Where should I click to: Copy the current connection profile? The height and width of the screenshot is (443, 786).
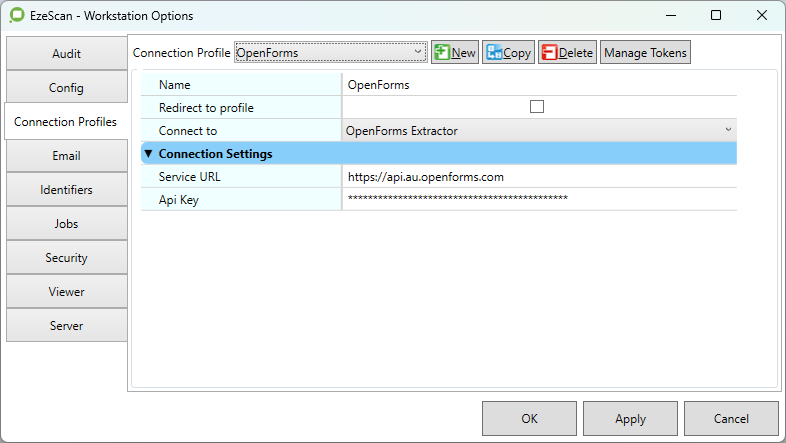point(508,53)
